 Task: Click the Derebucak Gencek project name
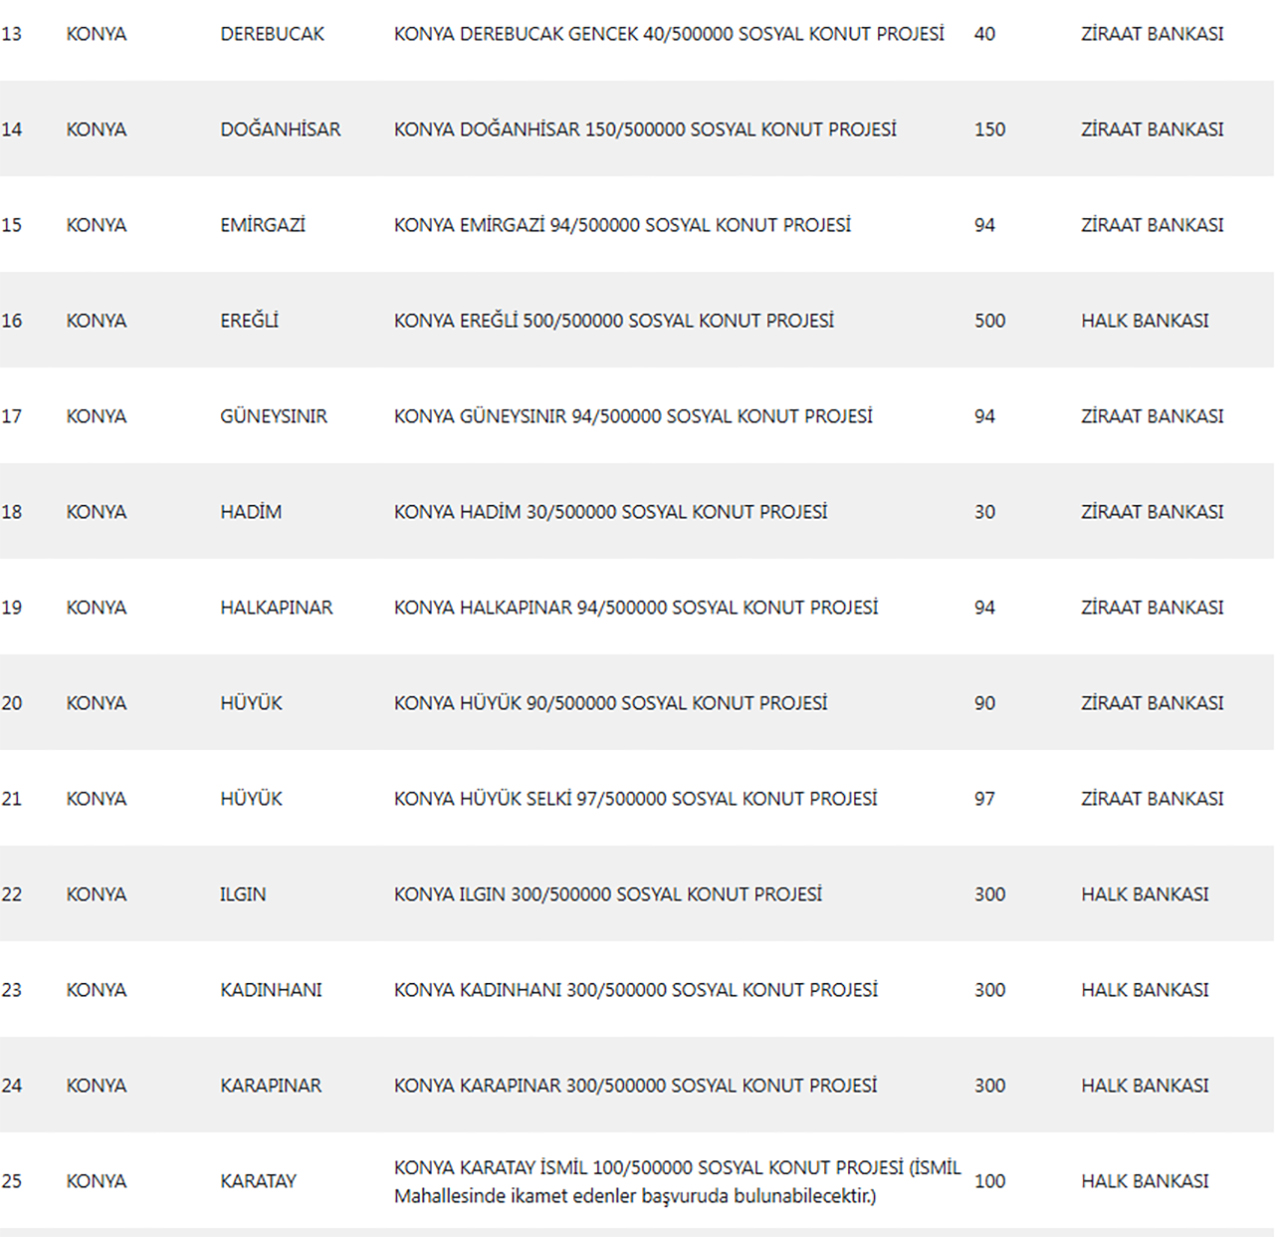point(668,34)
